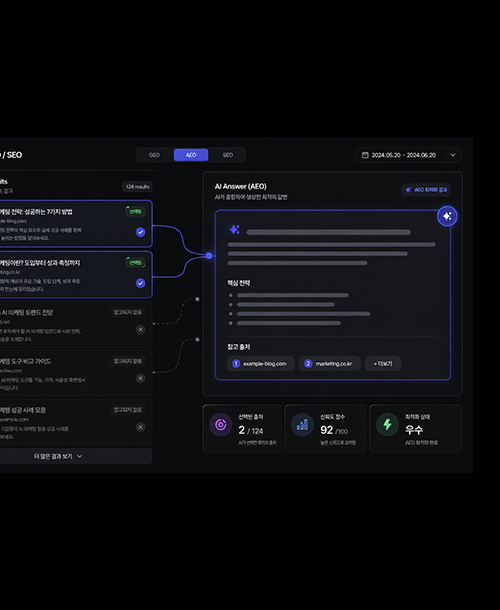Image resolution: width=500 pixels, height=610 pixels.
Task: Click the number 2 badge on marketing.co.kr chip
Action: click(x=308, y=364)
